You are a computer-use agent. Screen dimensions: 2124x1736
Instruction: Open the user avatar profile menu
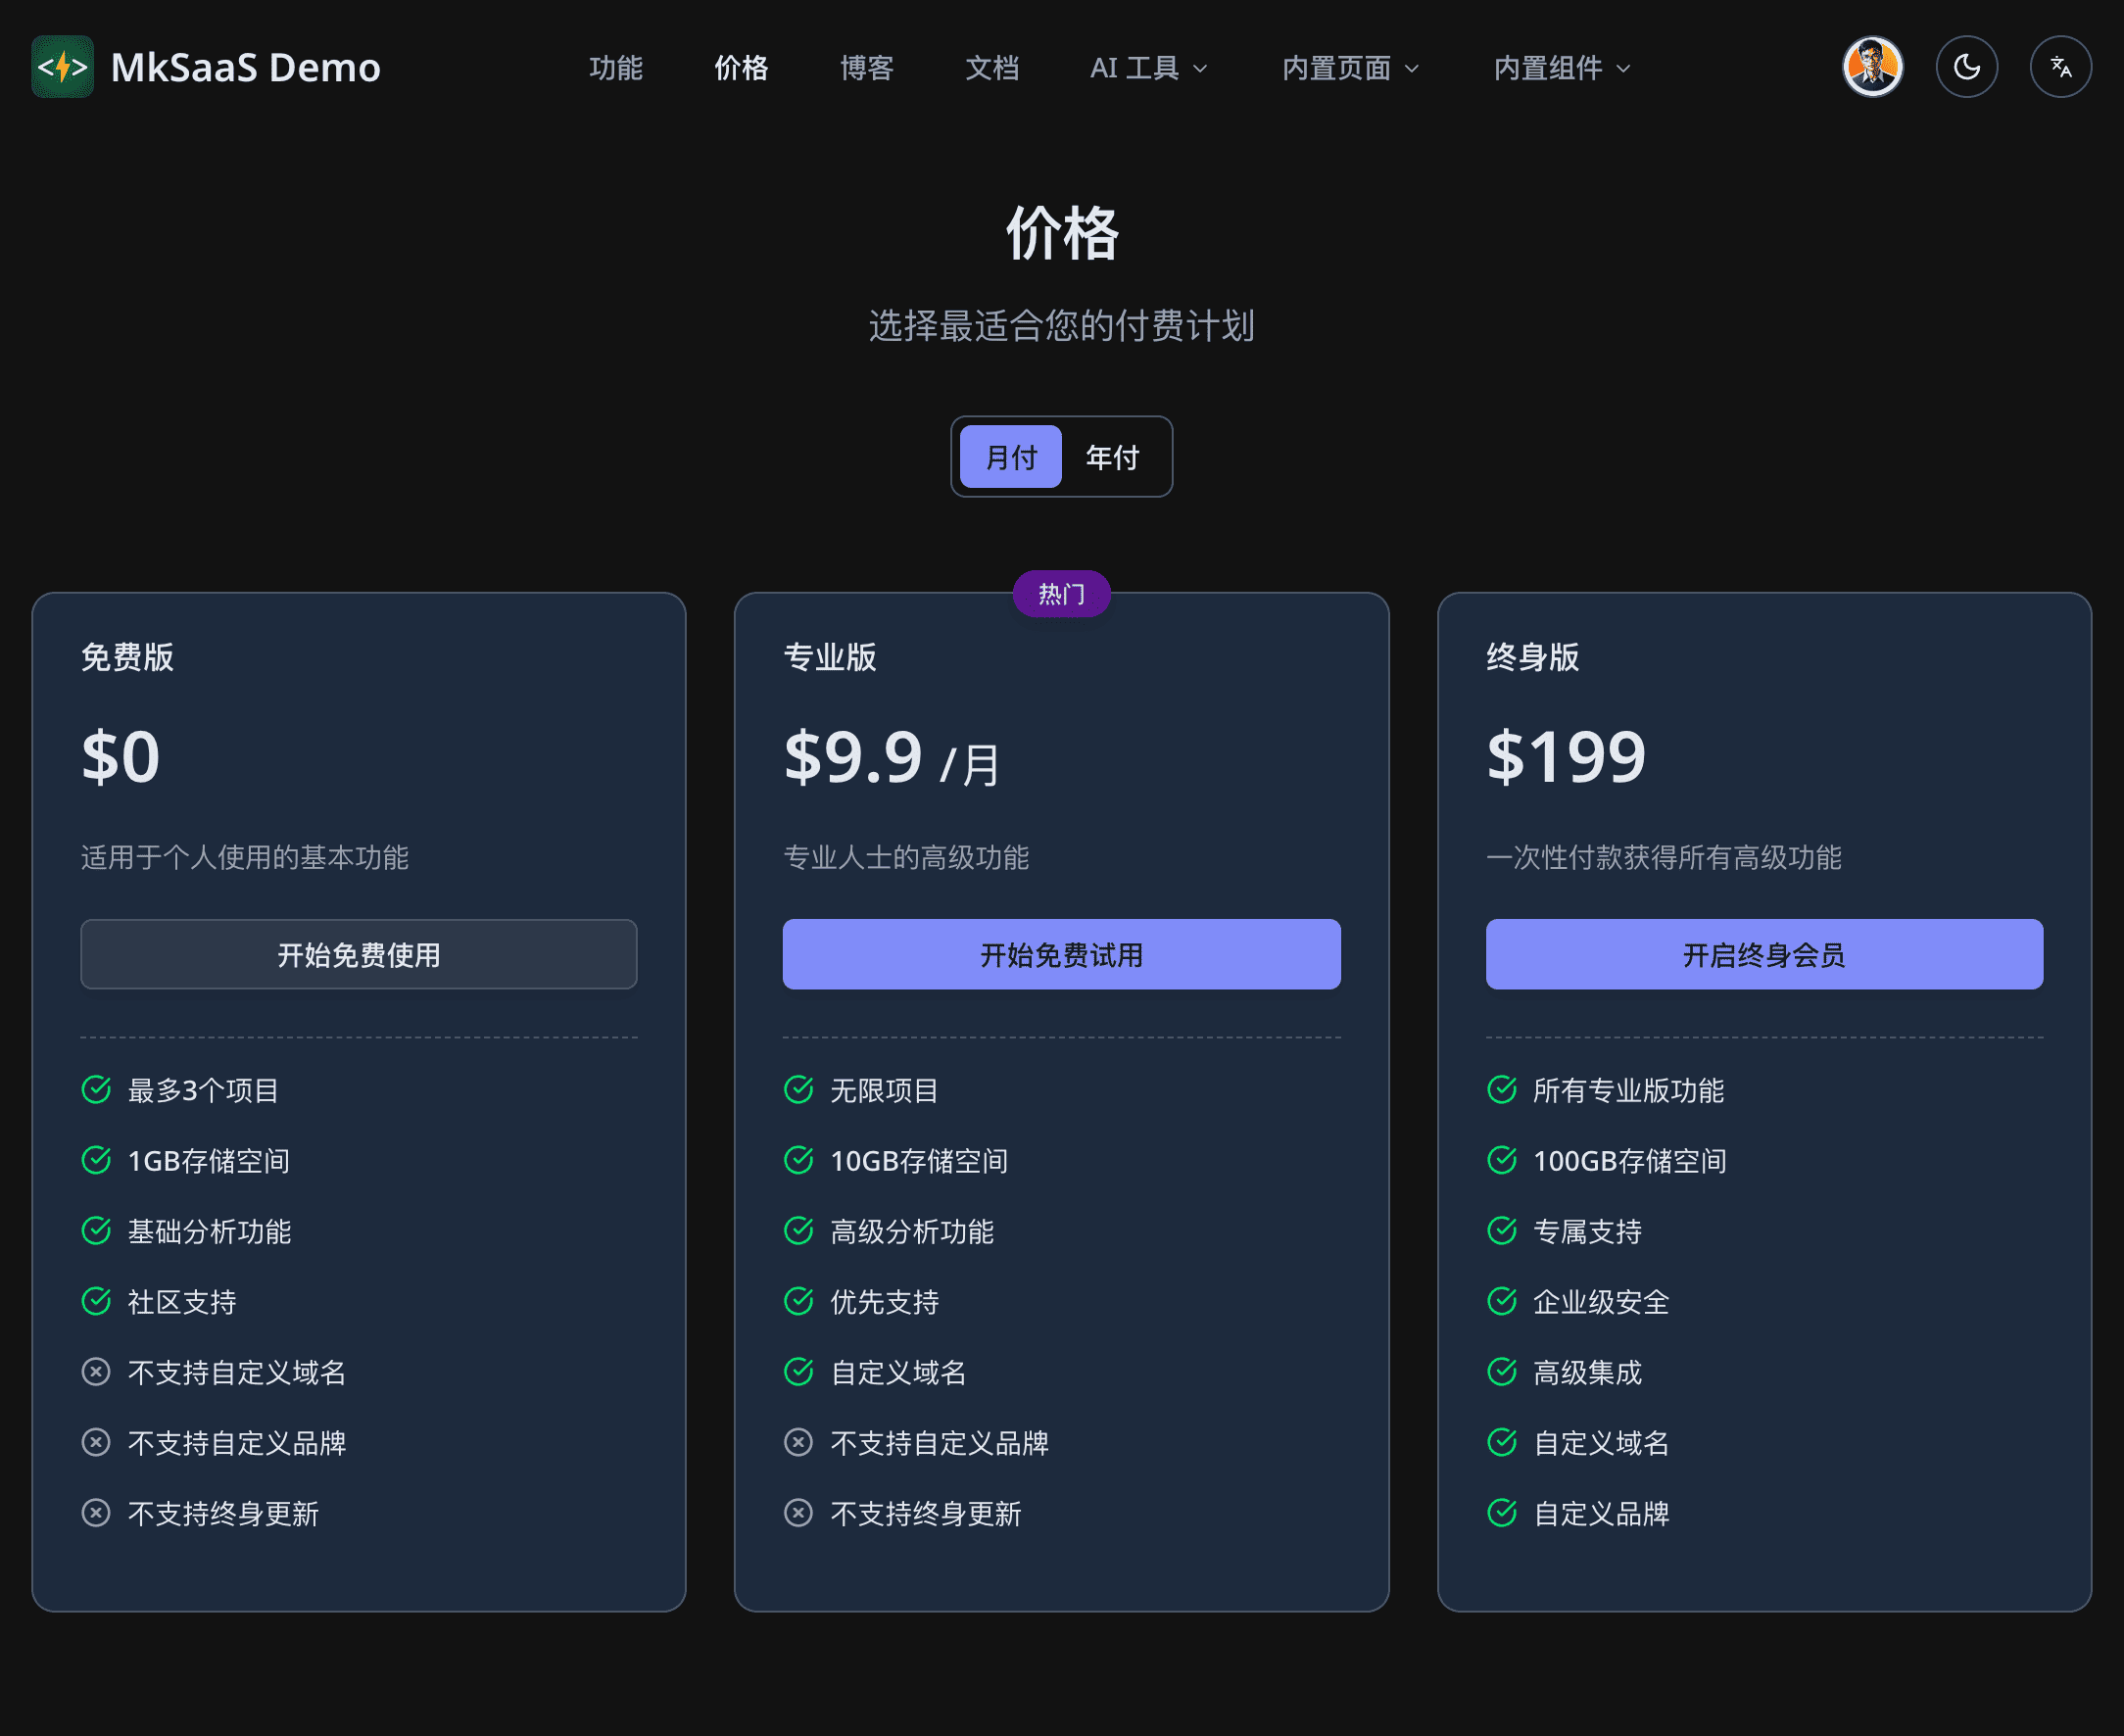click(1872, 67)
